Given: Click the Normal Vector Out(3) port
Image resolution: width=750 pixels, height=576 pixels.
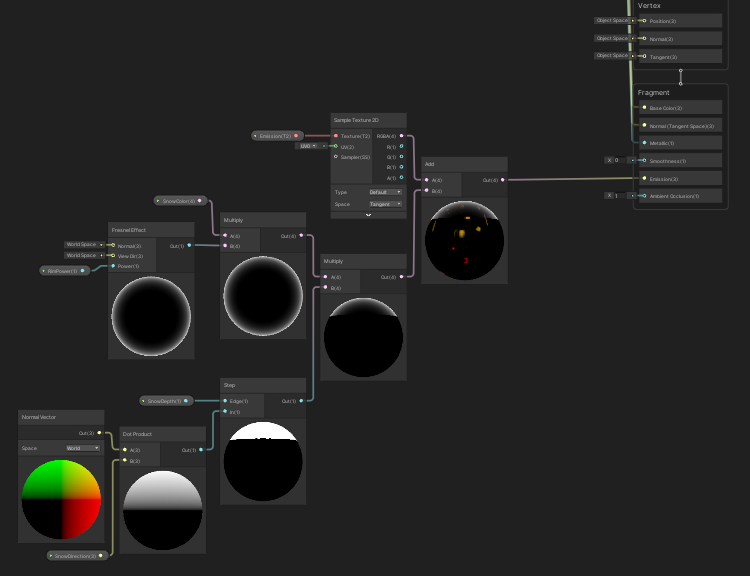Looking at the screenshot, I should [99, 433].
